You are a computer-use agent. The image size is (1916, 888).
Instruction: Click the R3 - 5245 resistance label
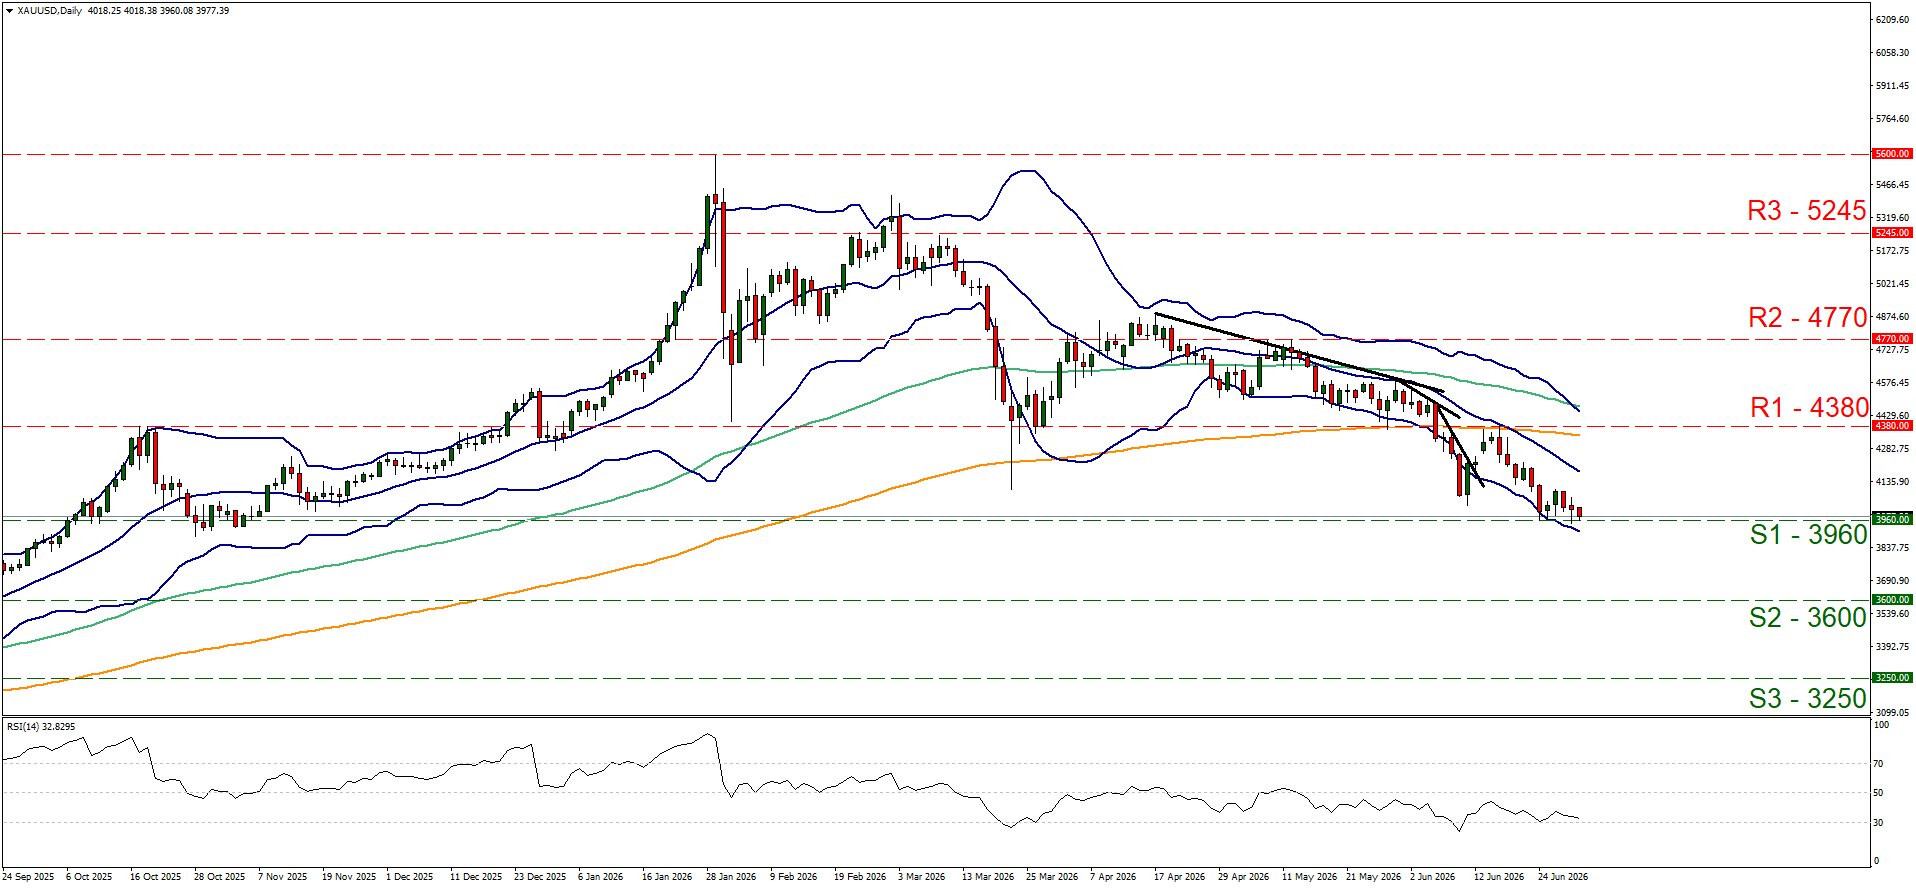tap(1806, 211)
